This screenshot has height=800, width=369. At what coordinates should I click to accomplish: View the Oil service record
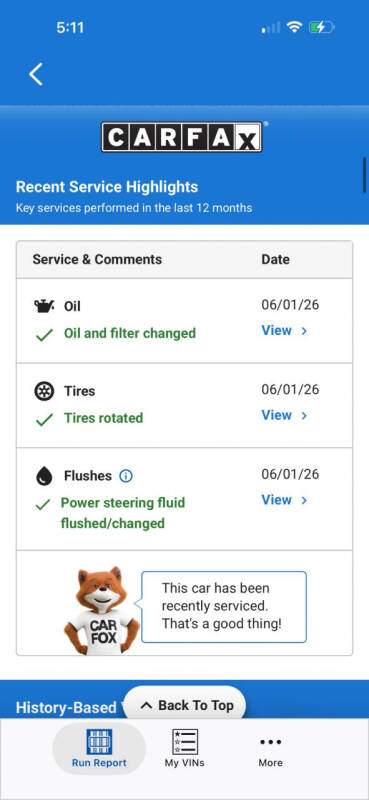pyautogui.click(x=284, y=331)
